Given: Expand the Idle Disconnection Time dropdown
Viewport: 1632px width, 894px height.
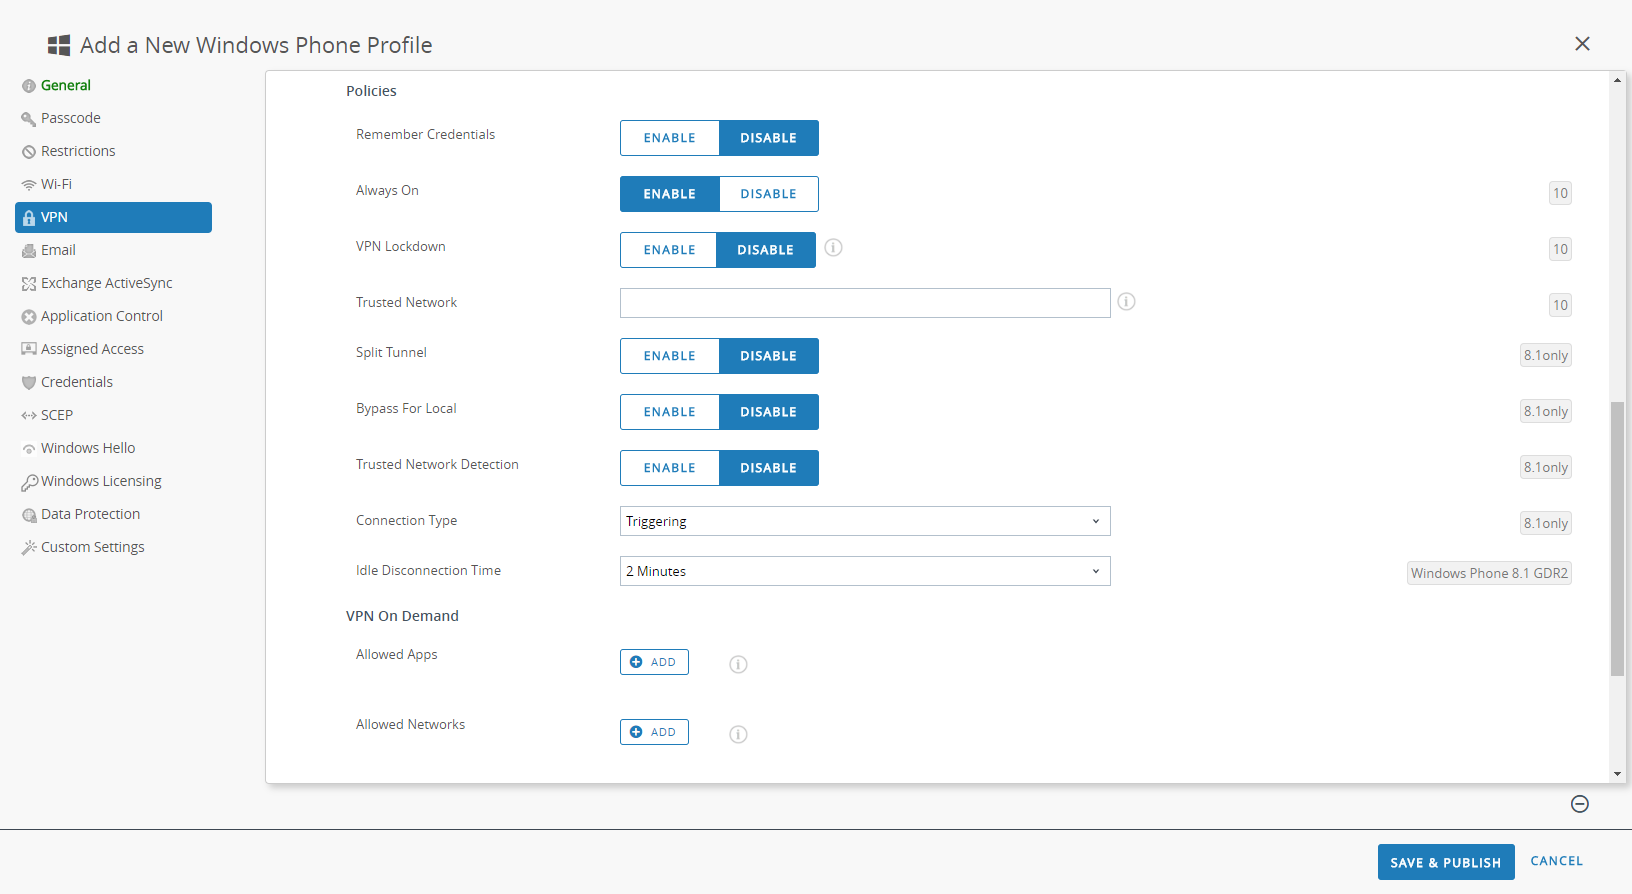Looking at the screenshot, I should point(865,571).
